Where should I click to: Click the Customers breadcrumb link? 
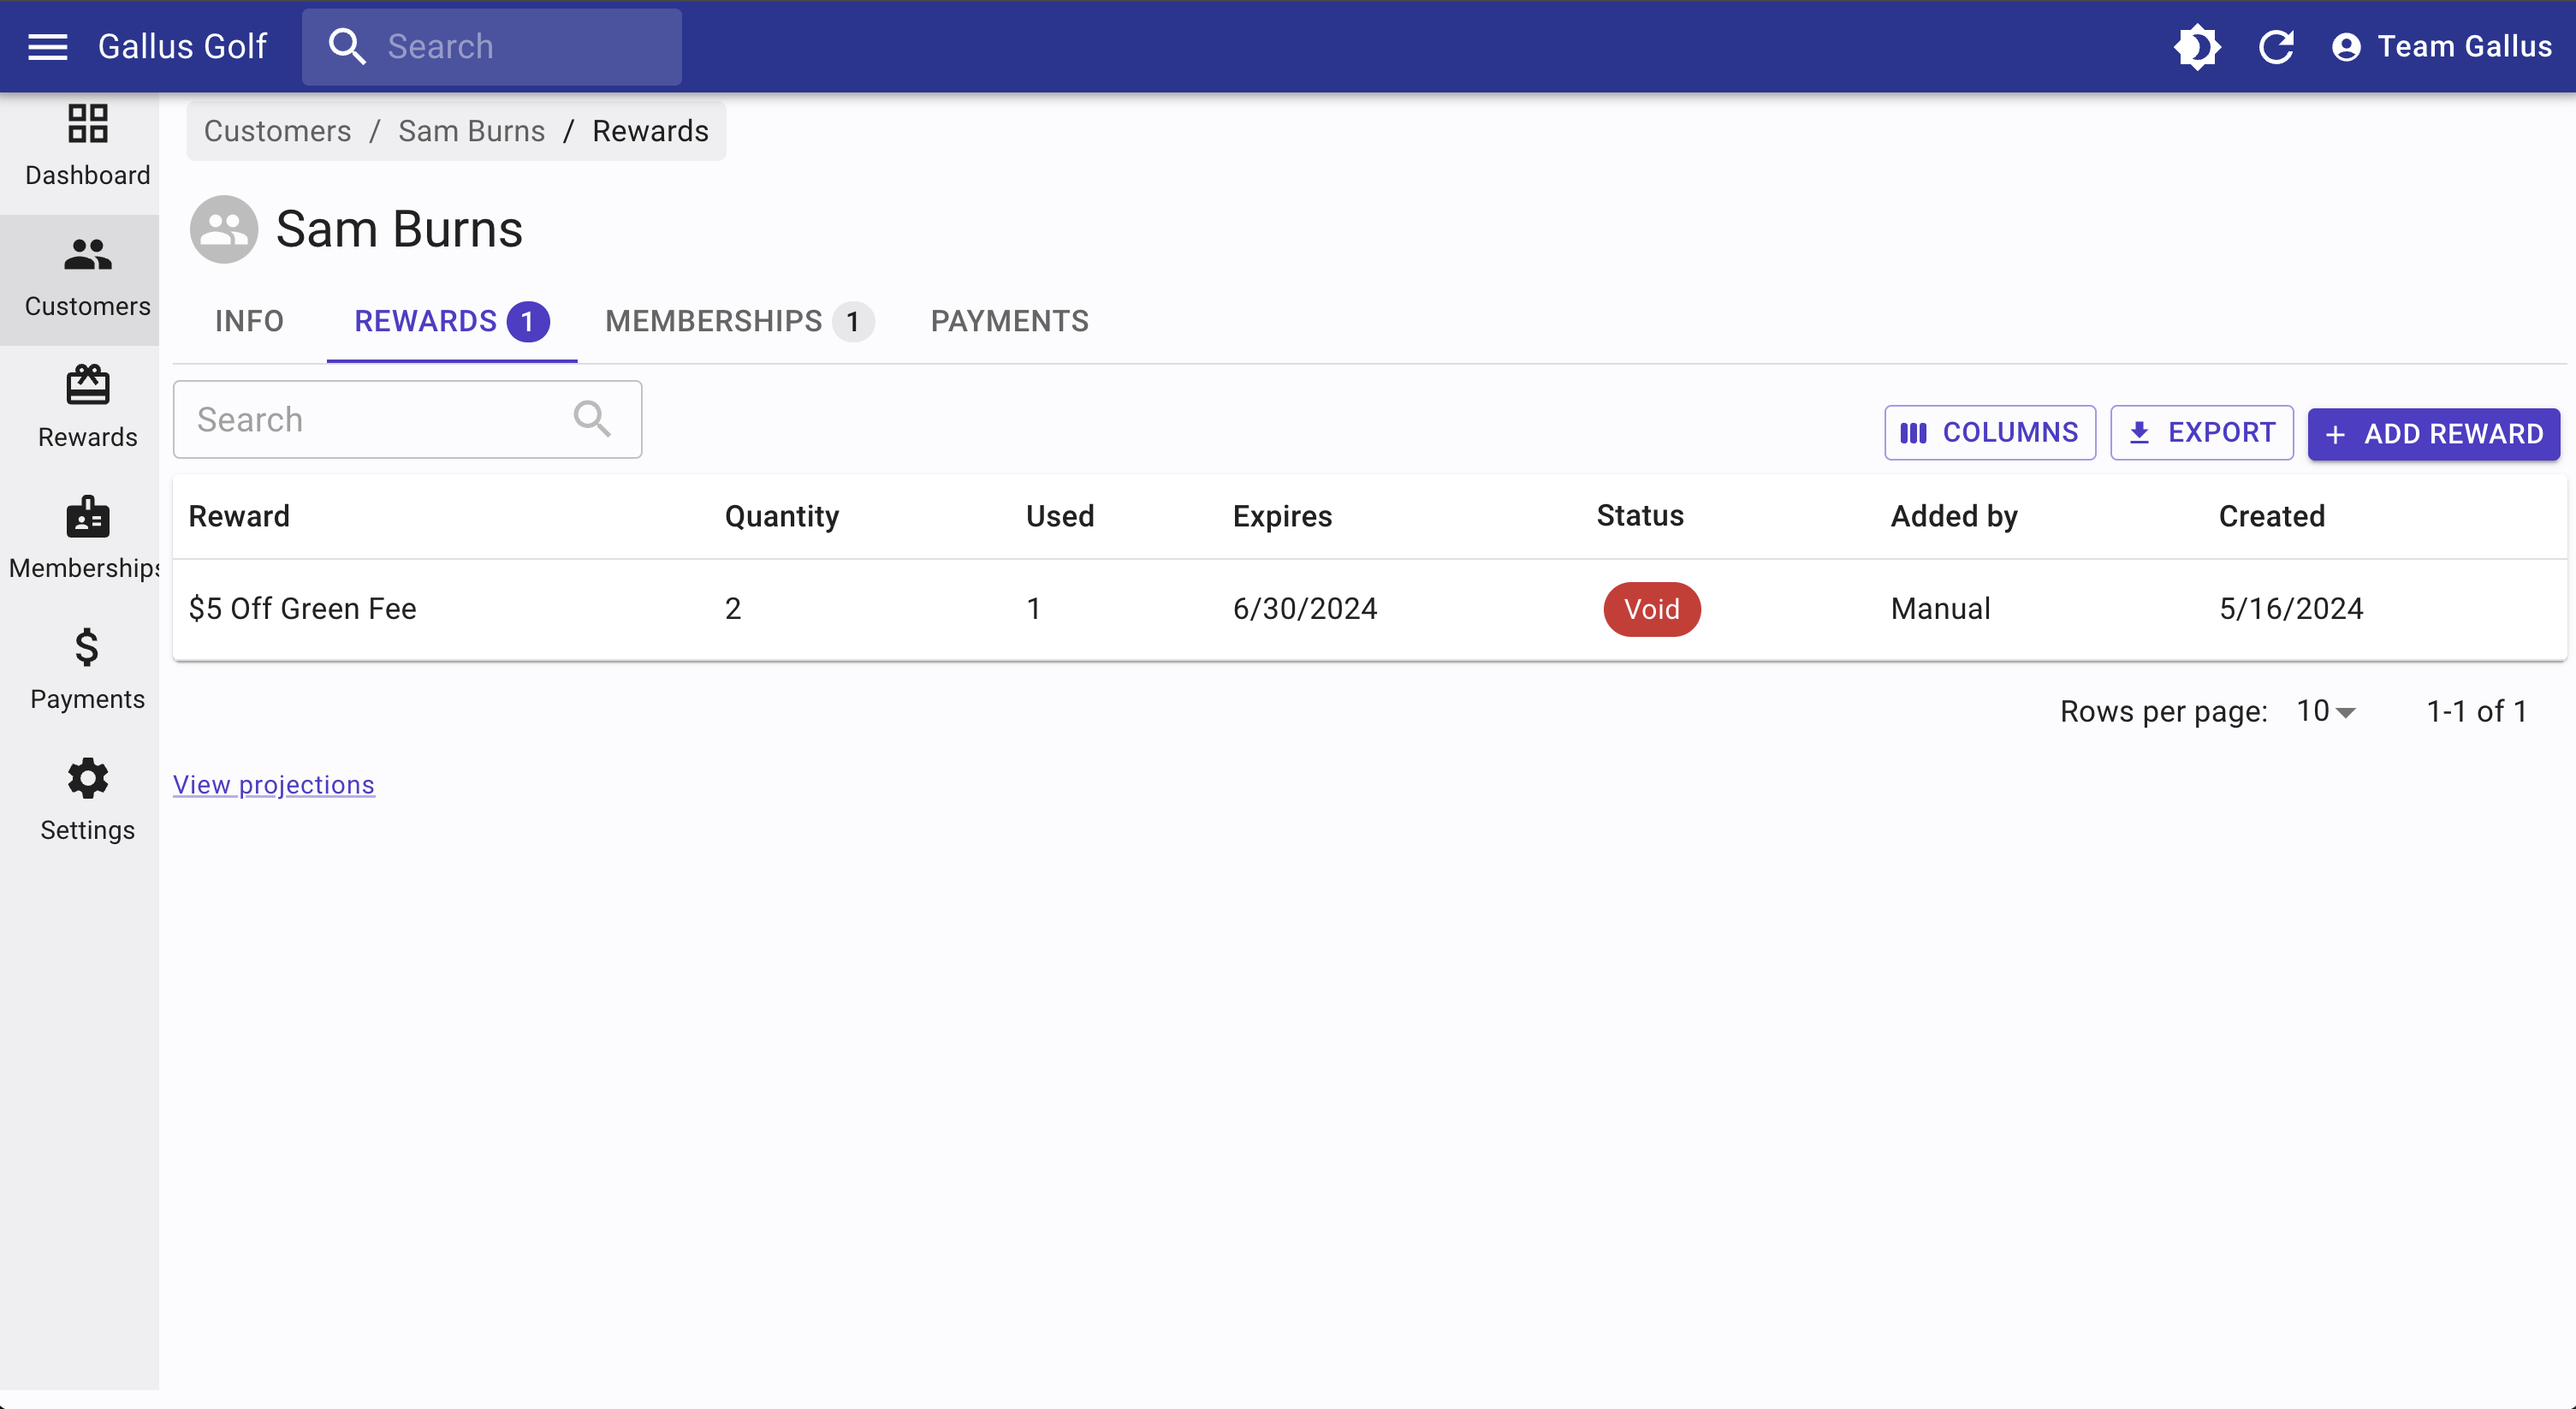coord(277,130)
